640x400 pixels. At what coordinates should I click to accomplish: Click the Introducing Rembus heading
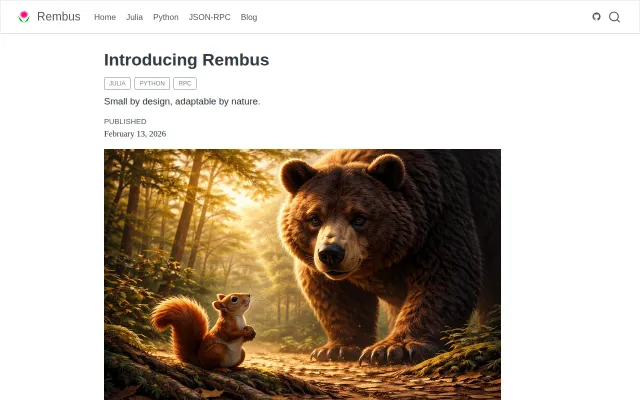187,60
